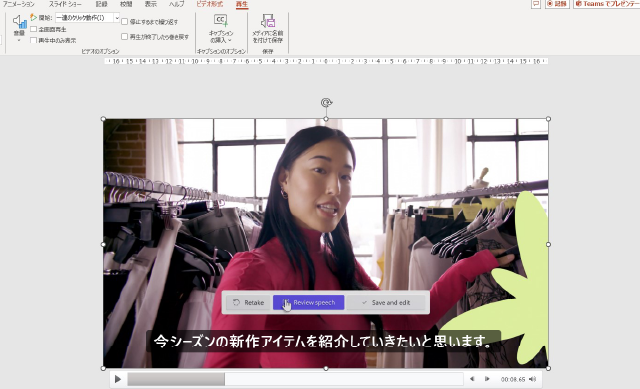Click the キャプションのオプション group label

click(221, 51)
